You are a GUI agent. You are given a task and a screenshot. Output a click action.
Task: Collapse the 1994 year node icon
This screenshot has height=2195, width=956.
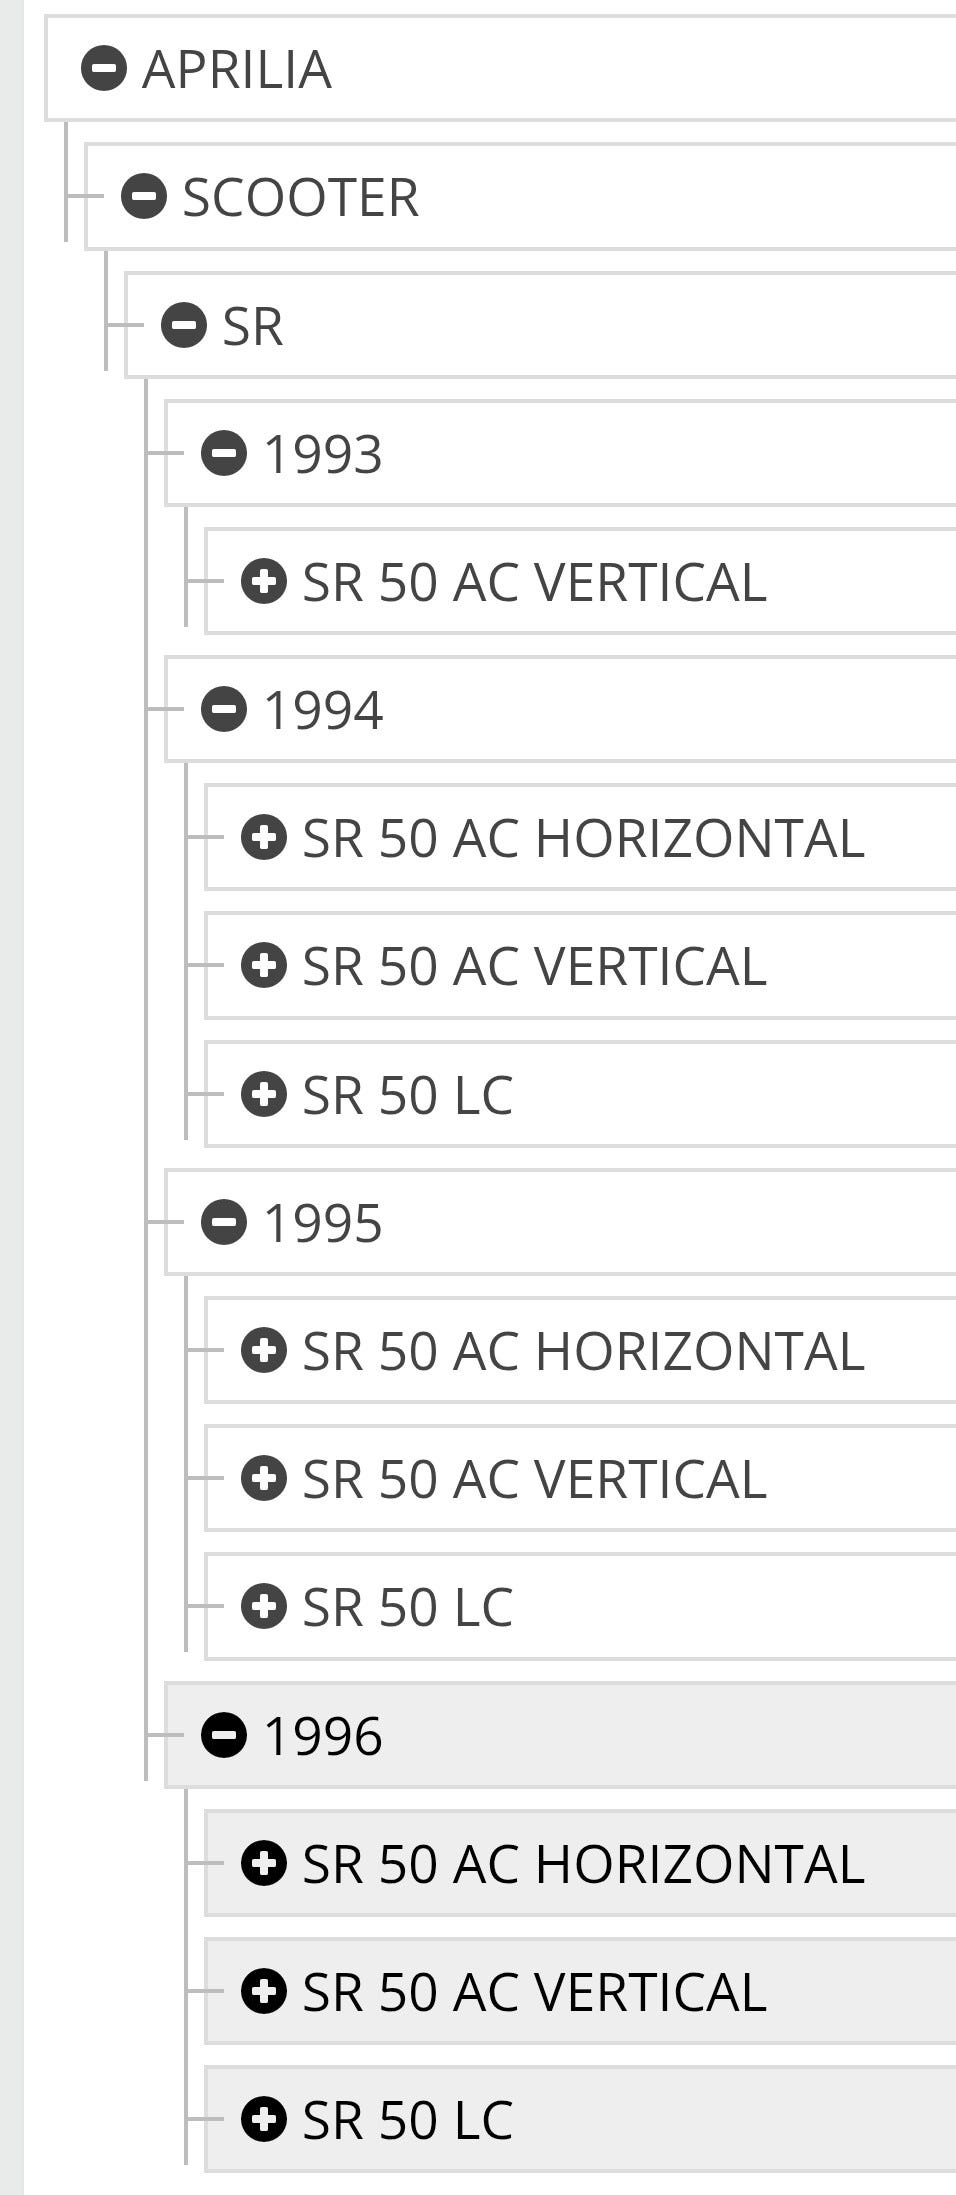(x=224, y=710)
